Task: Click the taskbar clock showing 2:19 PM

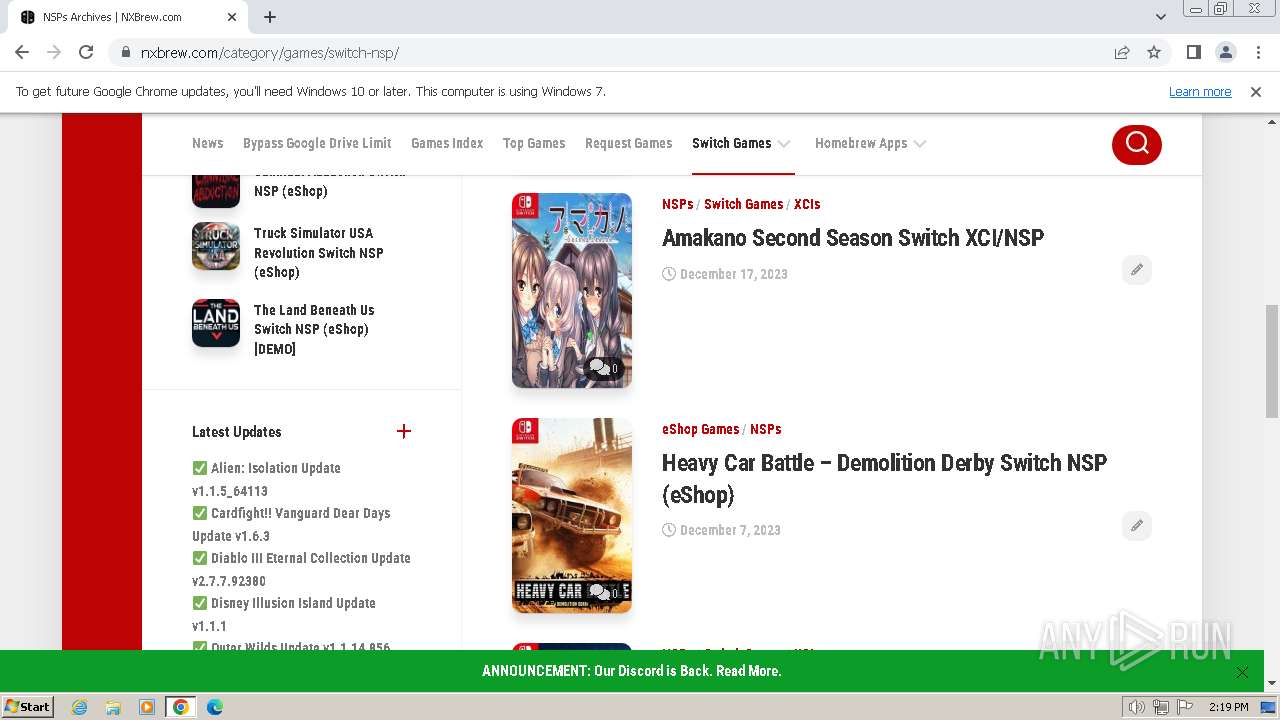Action: [1228, 707]
